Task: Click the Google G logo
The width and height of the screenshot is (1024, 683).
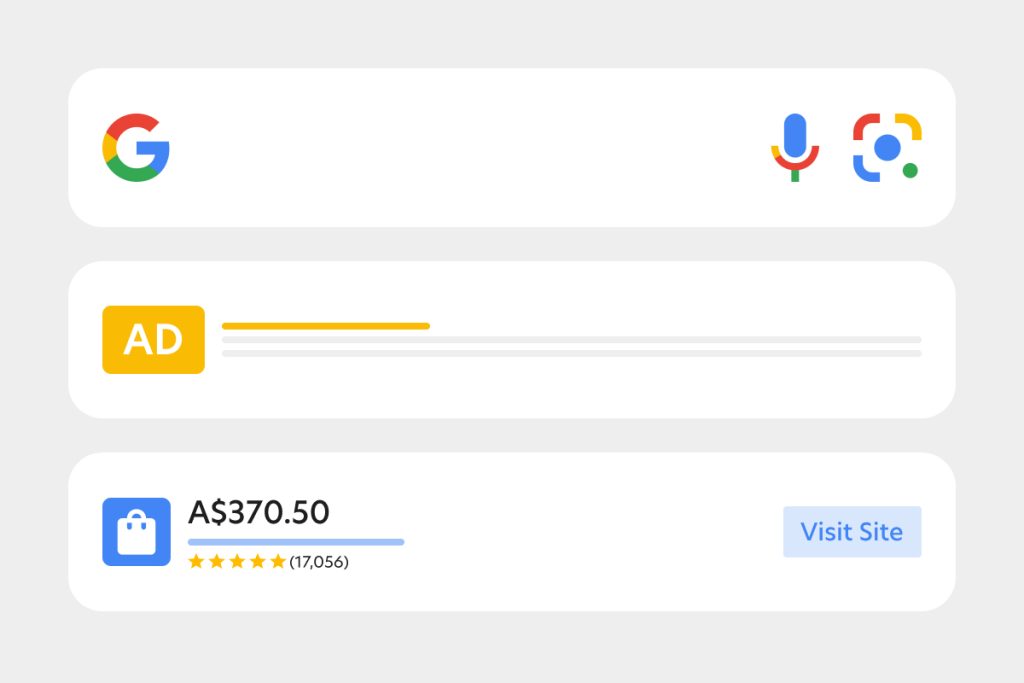Action: click(x=136, y=148)
